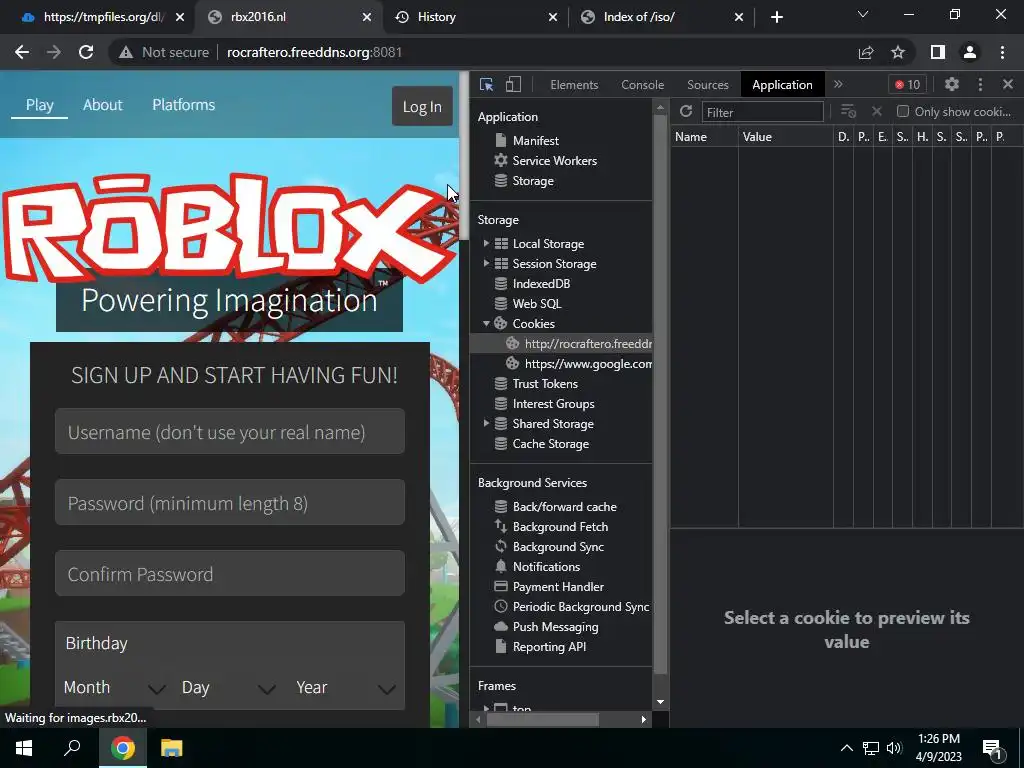Refresh the cookies table
This screenshot has height=768, width=1024.
coord(686,112)
